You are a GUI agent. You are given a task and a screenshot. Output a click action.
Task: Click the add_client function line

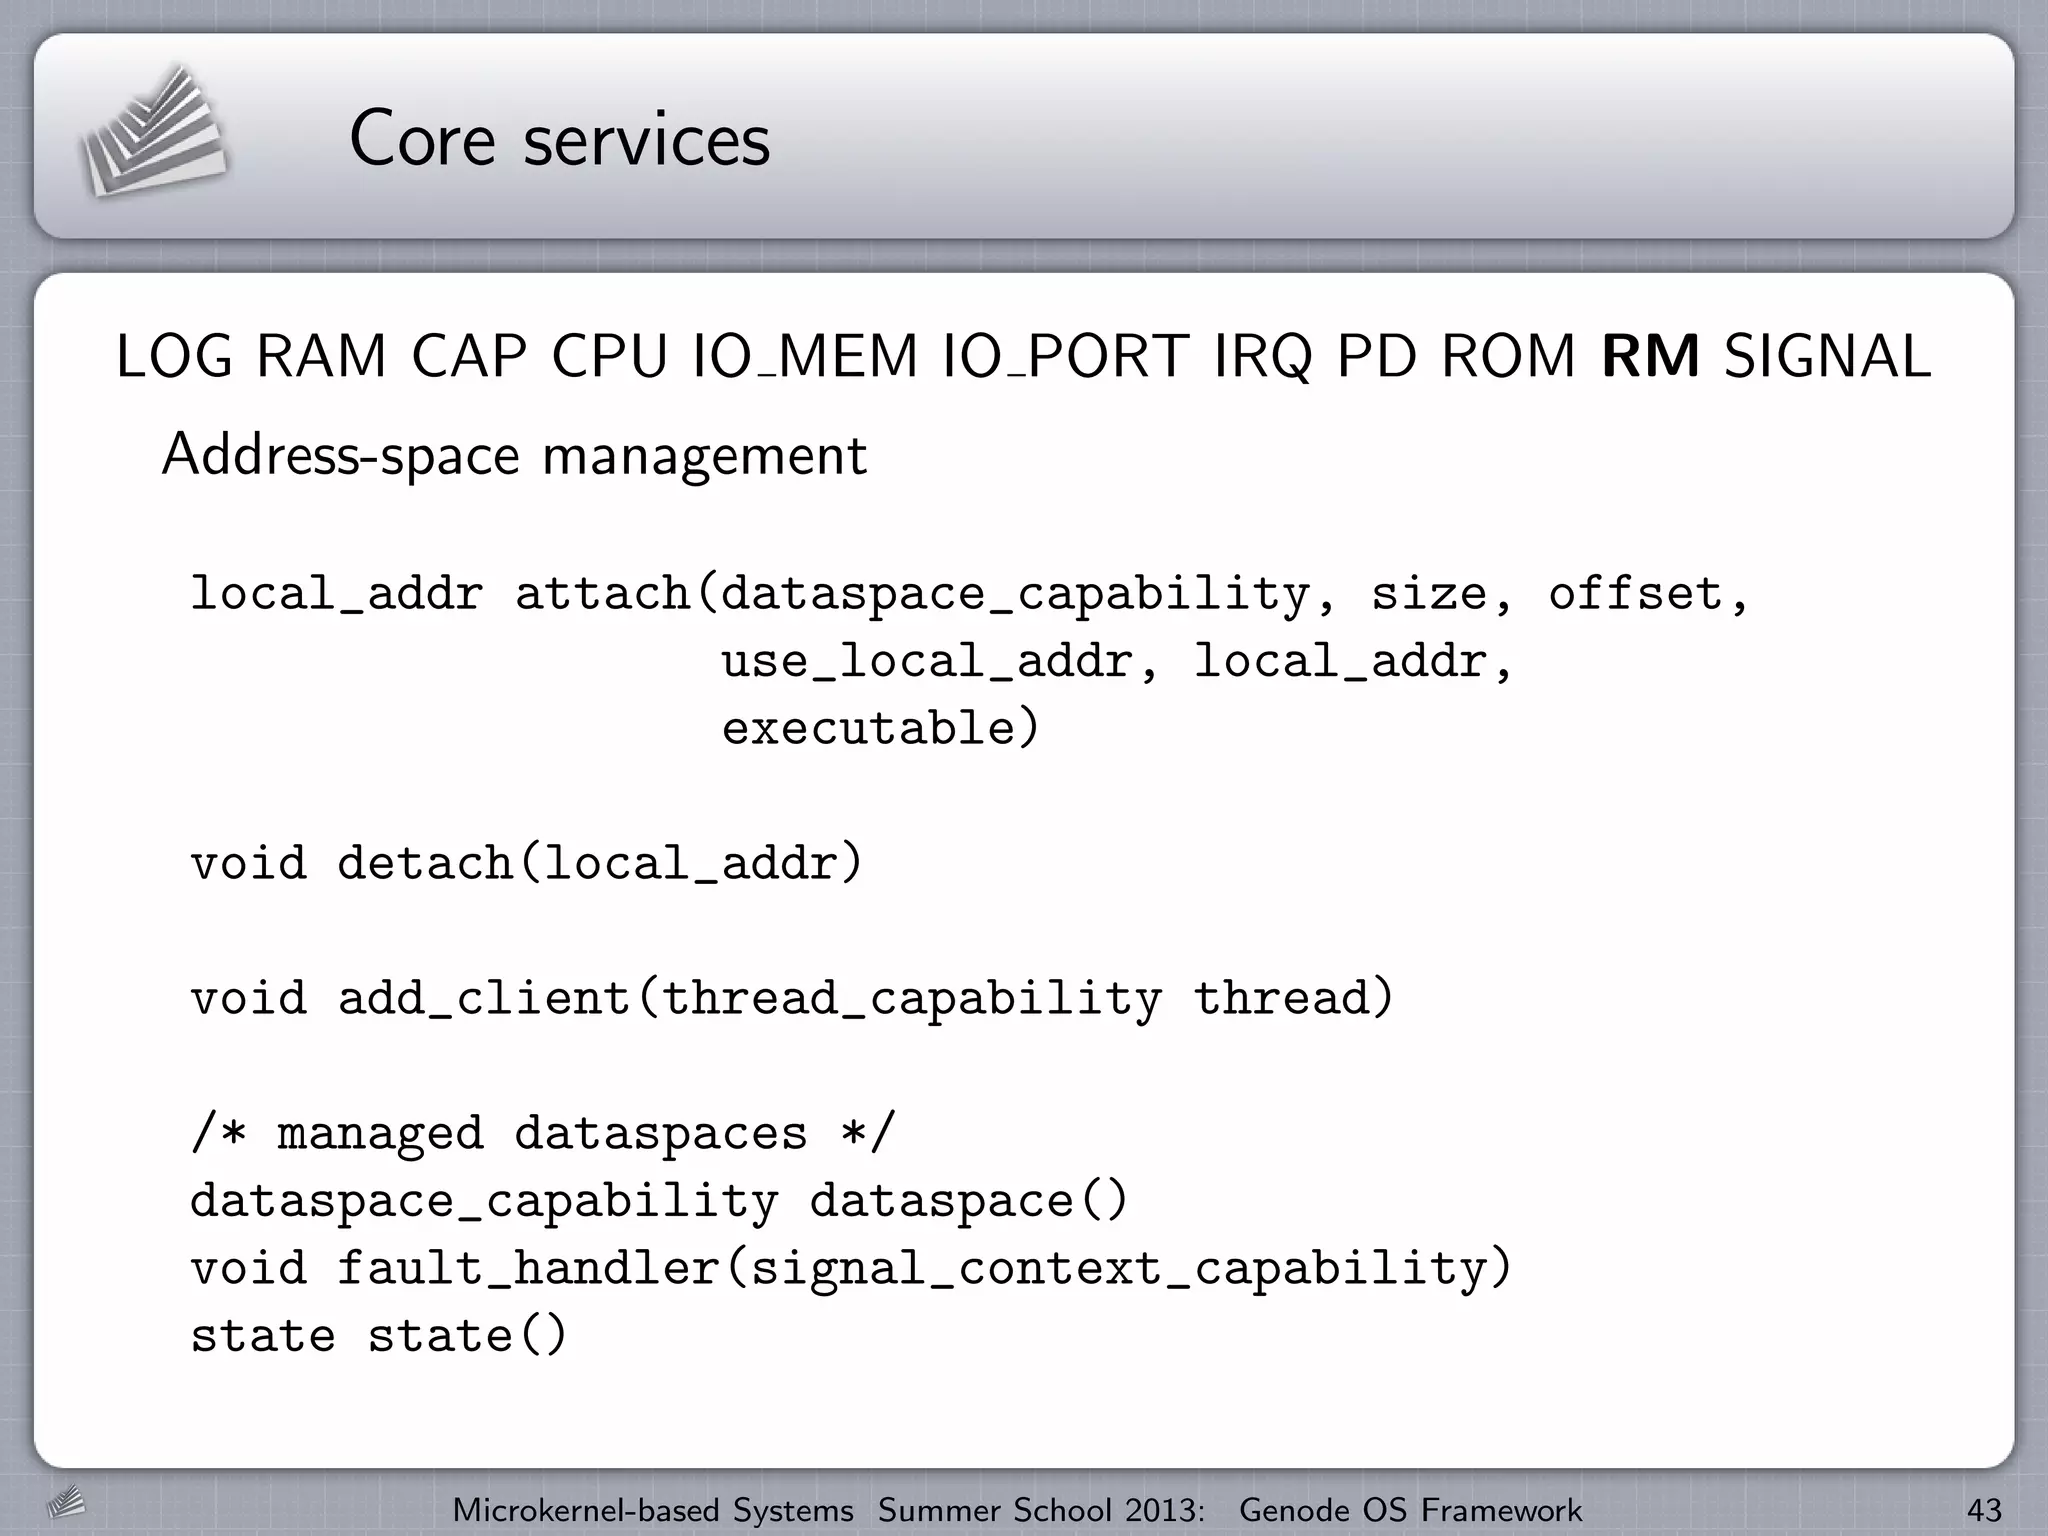[792, 998]
